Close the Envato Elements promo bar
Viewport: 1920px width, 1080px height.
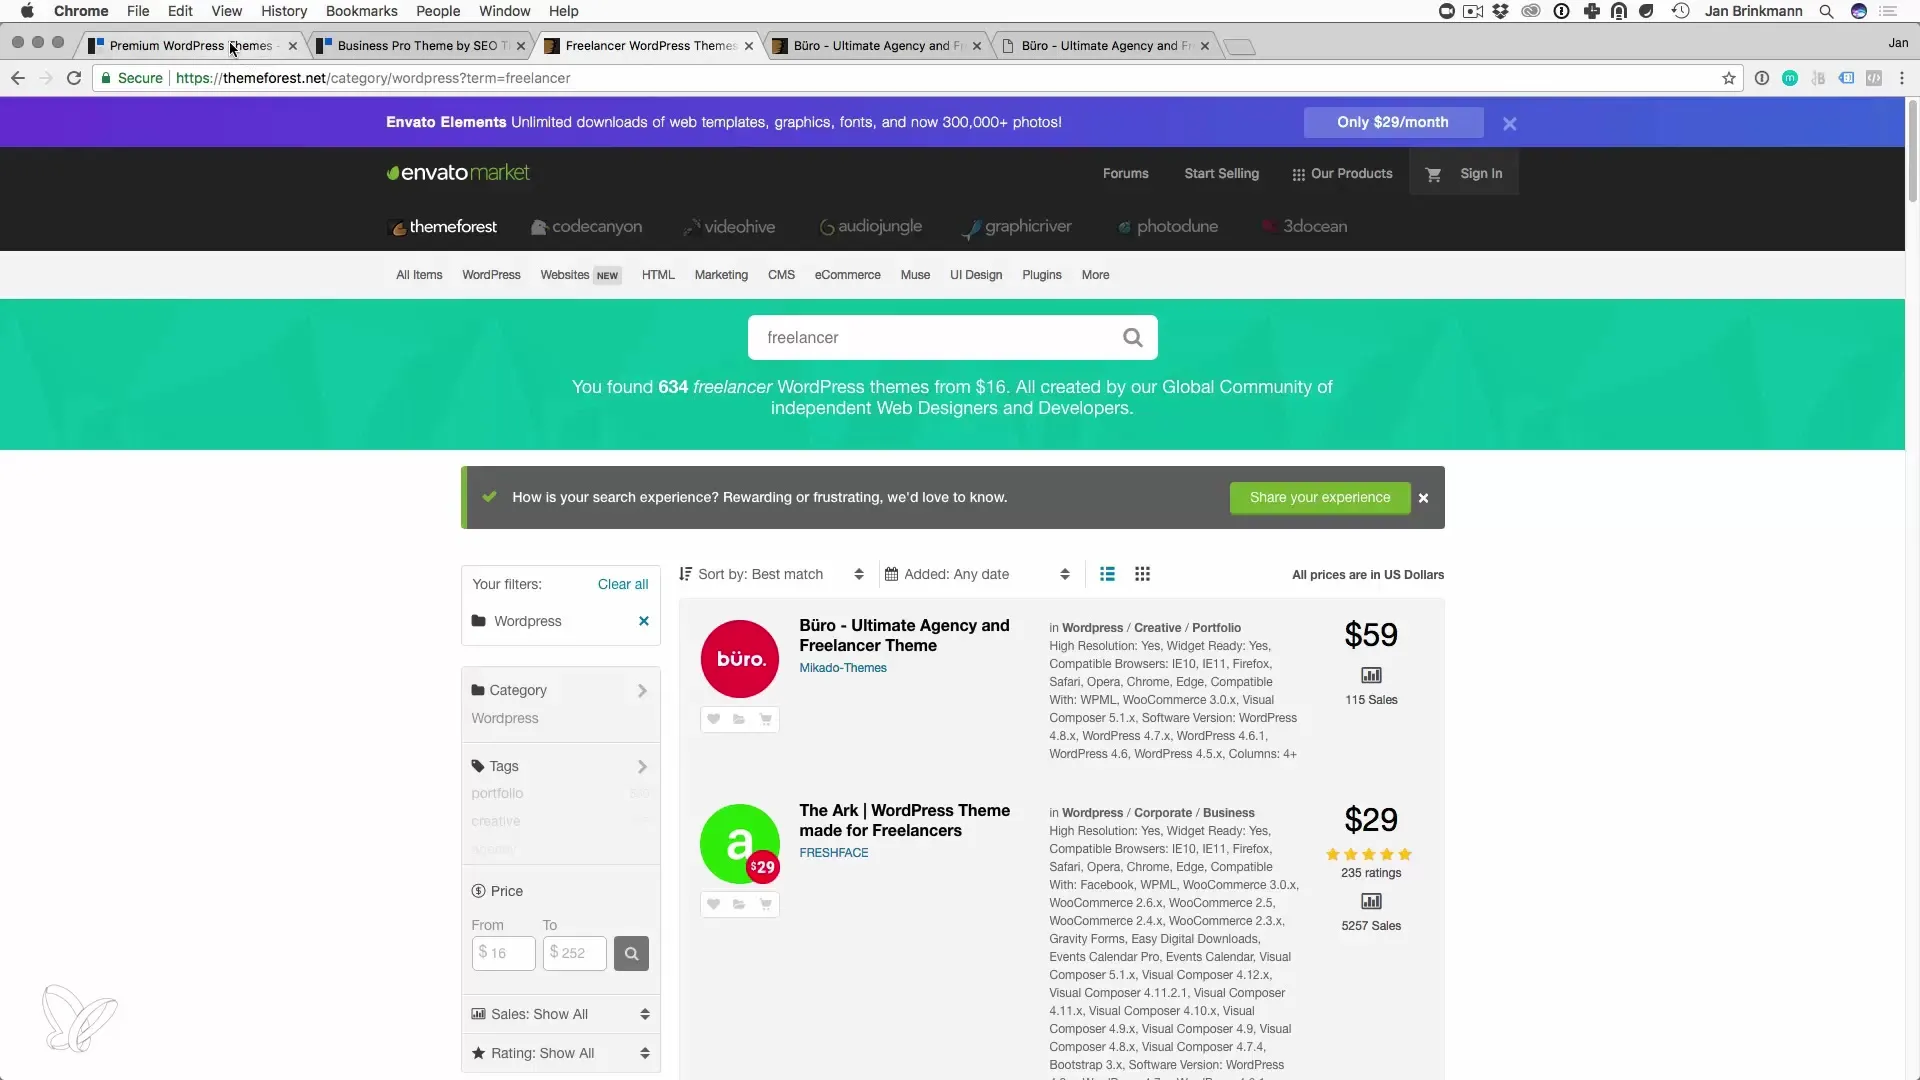(1510, 123)
